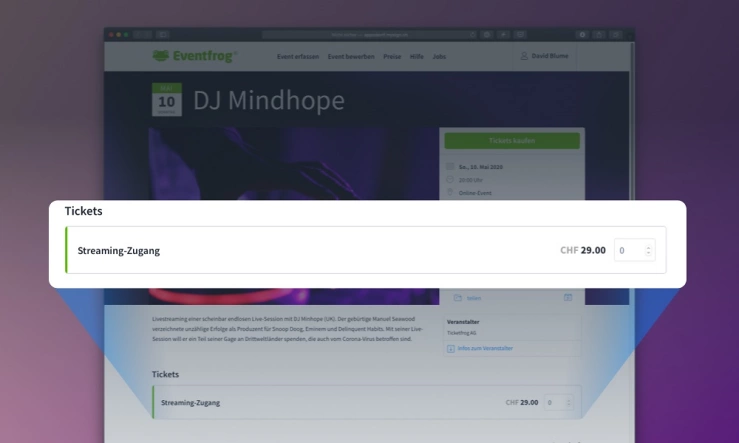Click the calendar icon beside So., 10. Mai 2020

450,166
